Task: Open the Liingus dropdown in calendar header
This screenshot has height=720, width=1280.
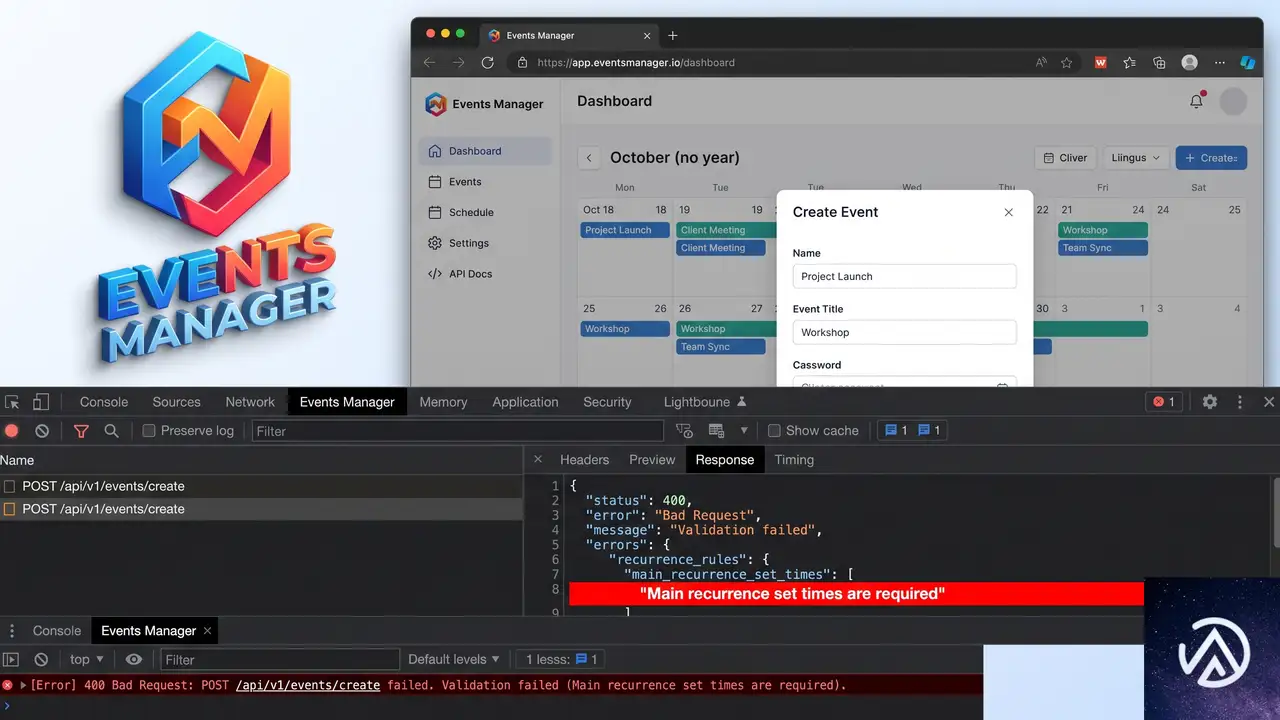Action: 1136,158
